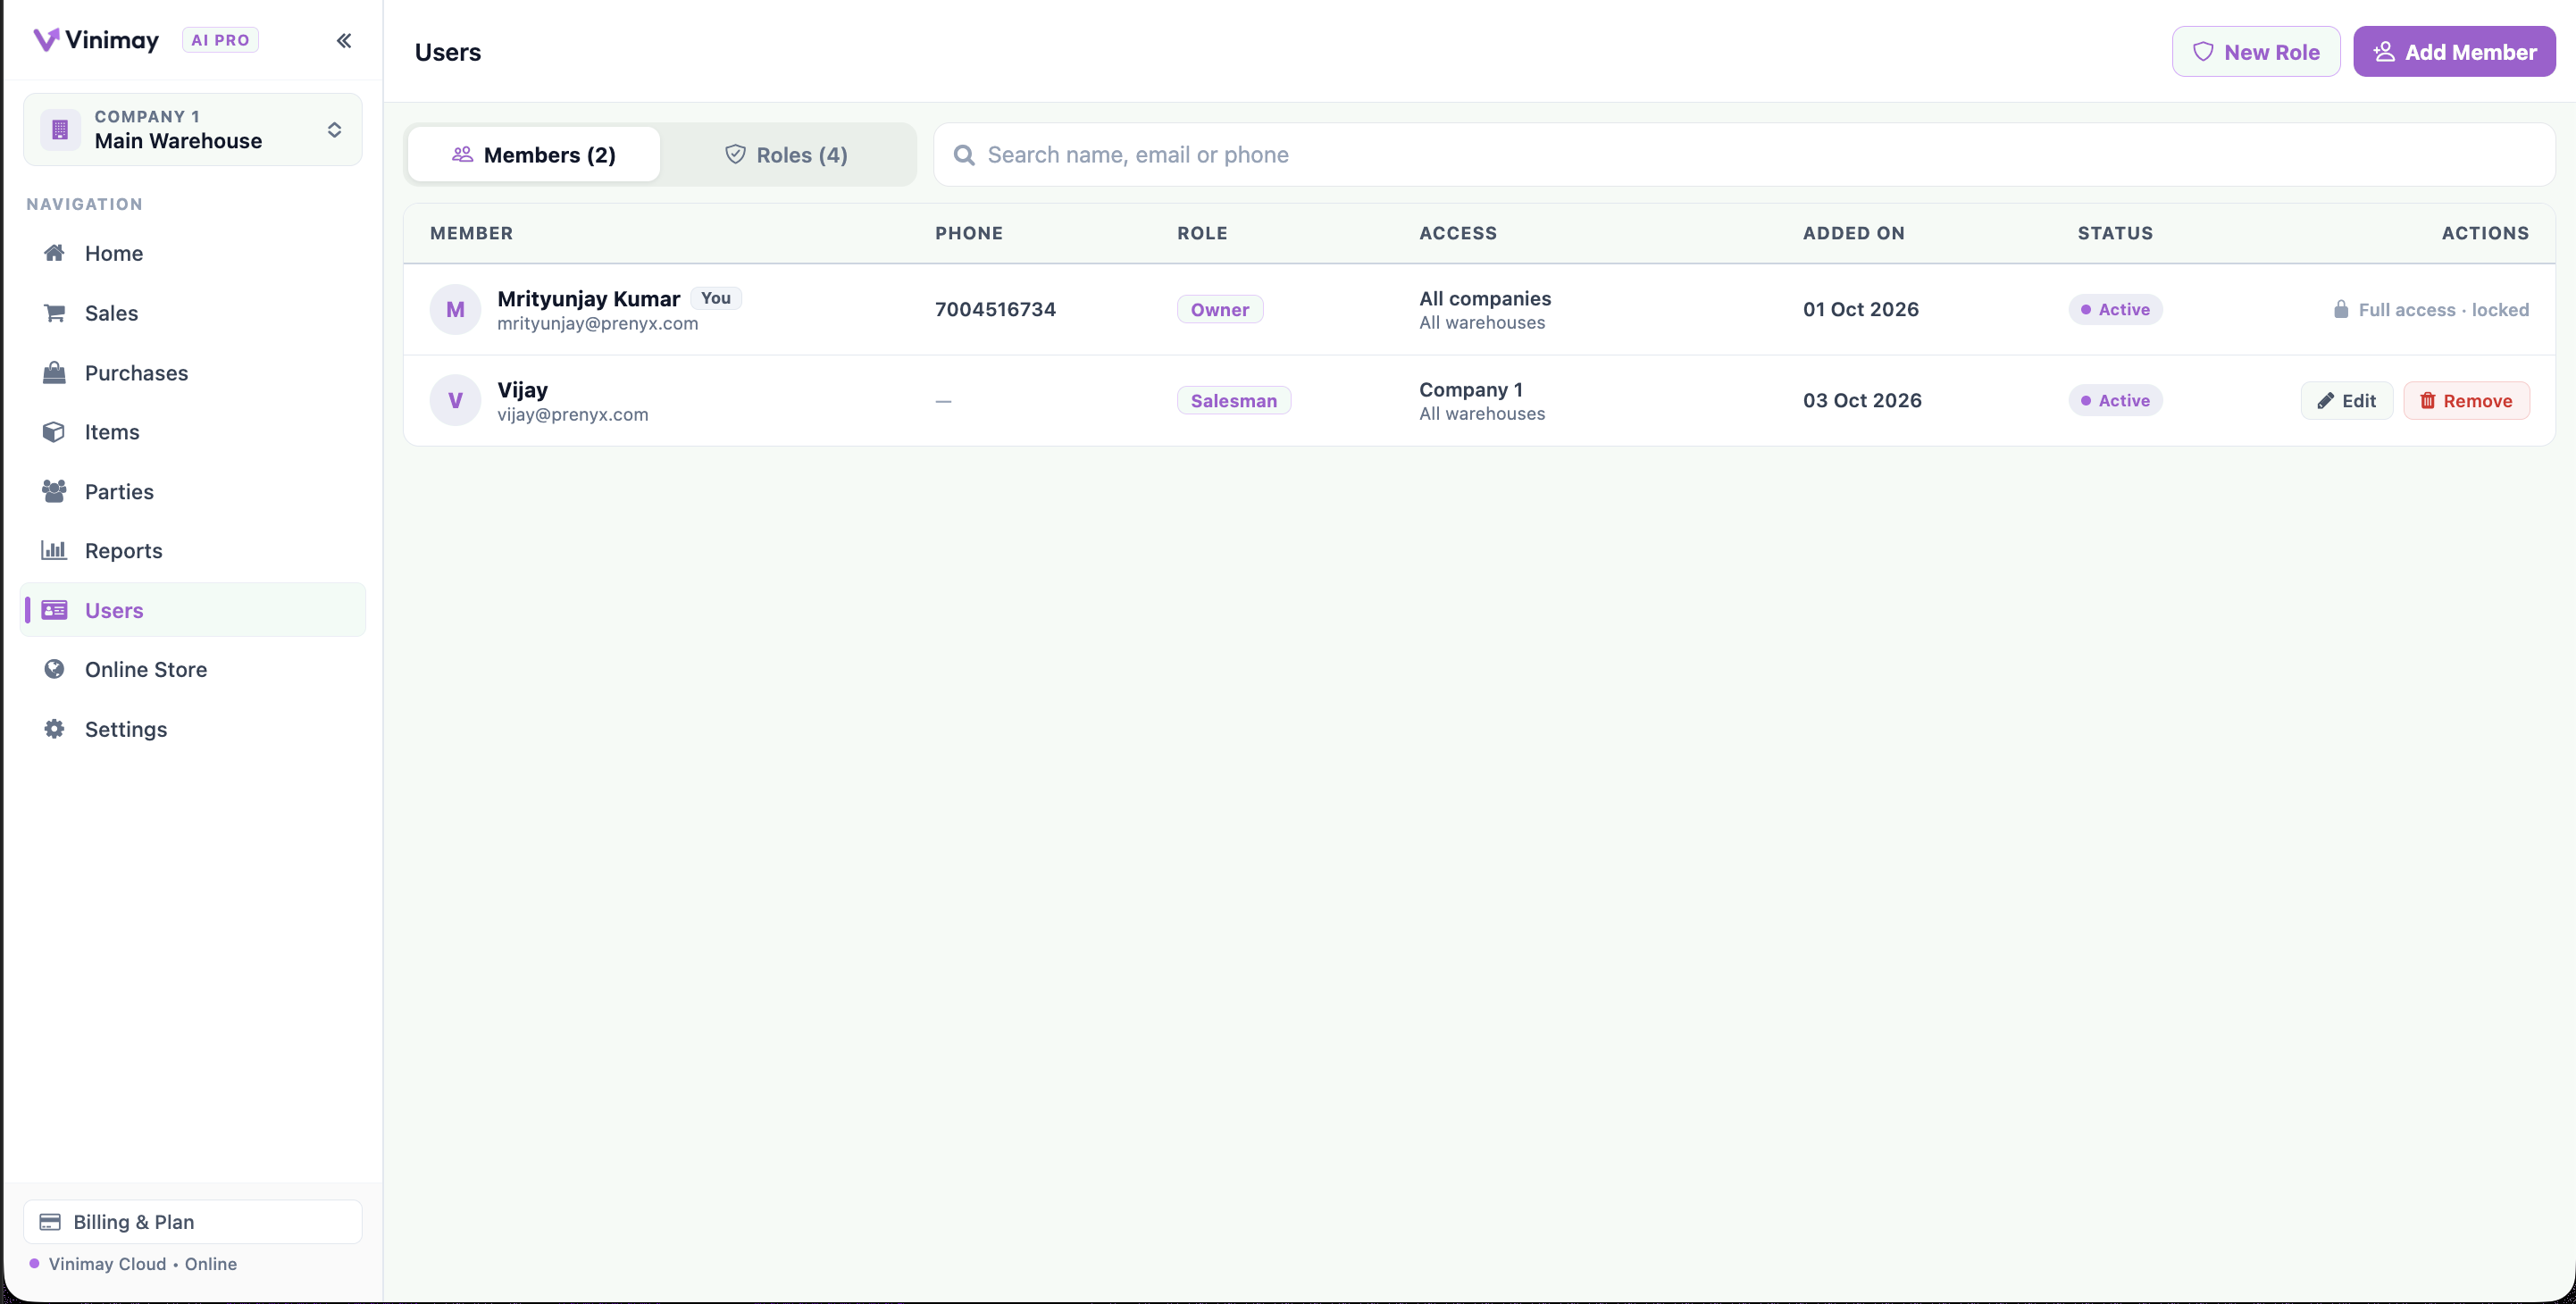Click phone number 7004516734
The image size is (2576, 1304).
pos(995,309)
